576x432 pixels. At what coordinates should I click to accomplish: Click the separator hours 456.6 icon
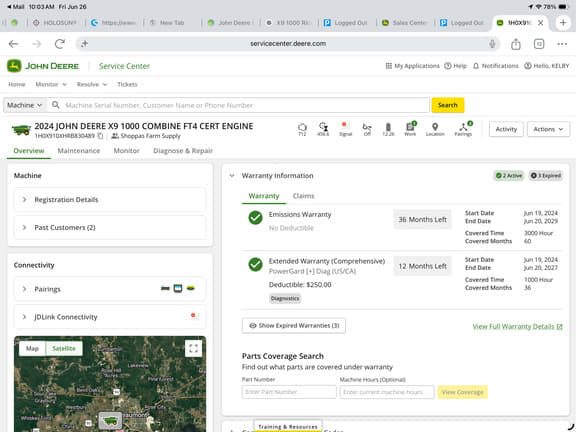pyautogui.click(x=323, y=129)
